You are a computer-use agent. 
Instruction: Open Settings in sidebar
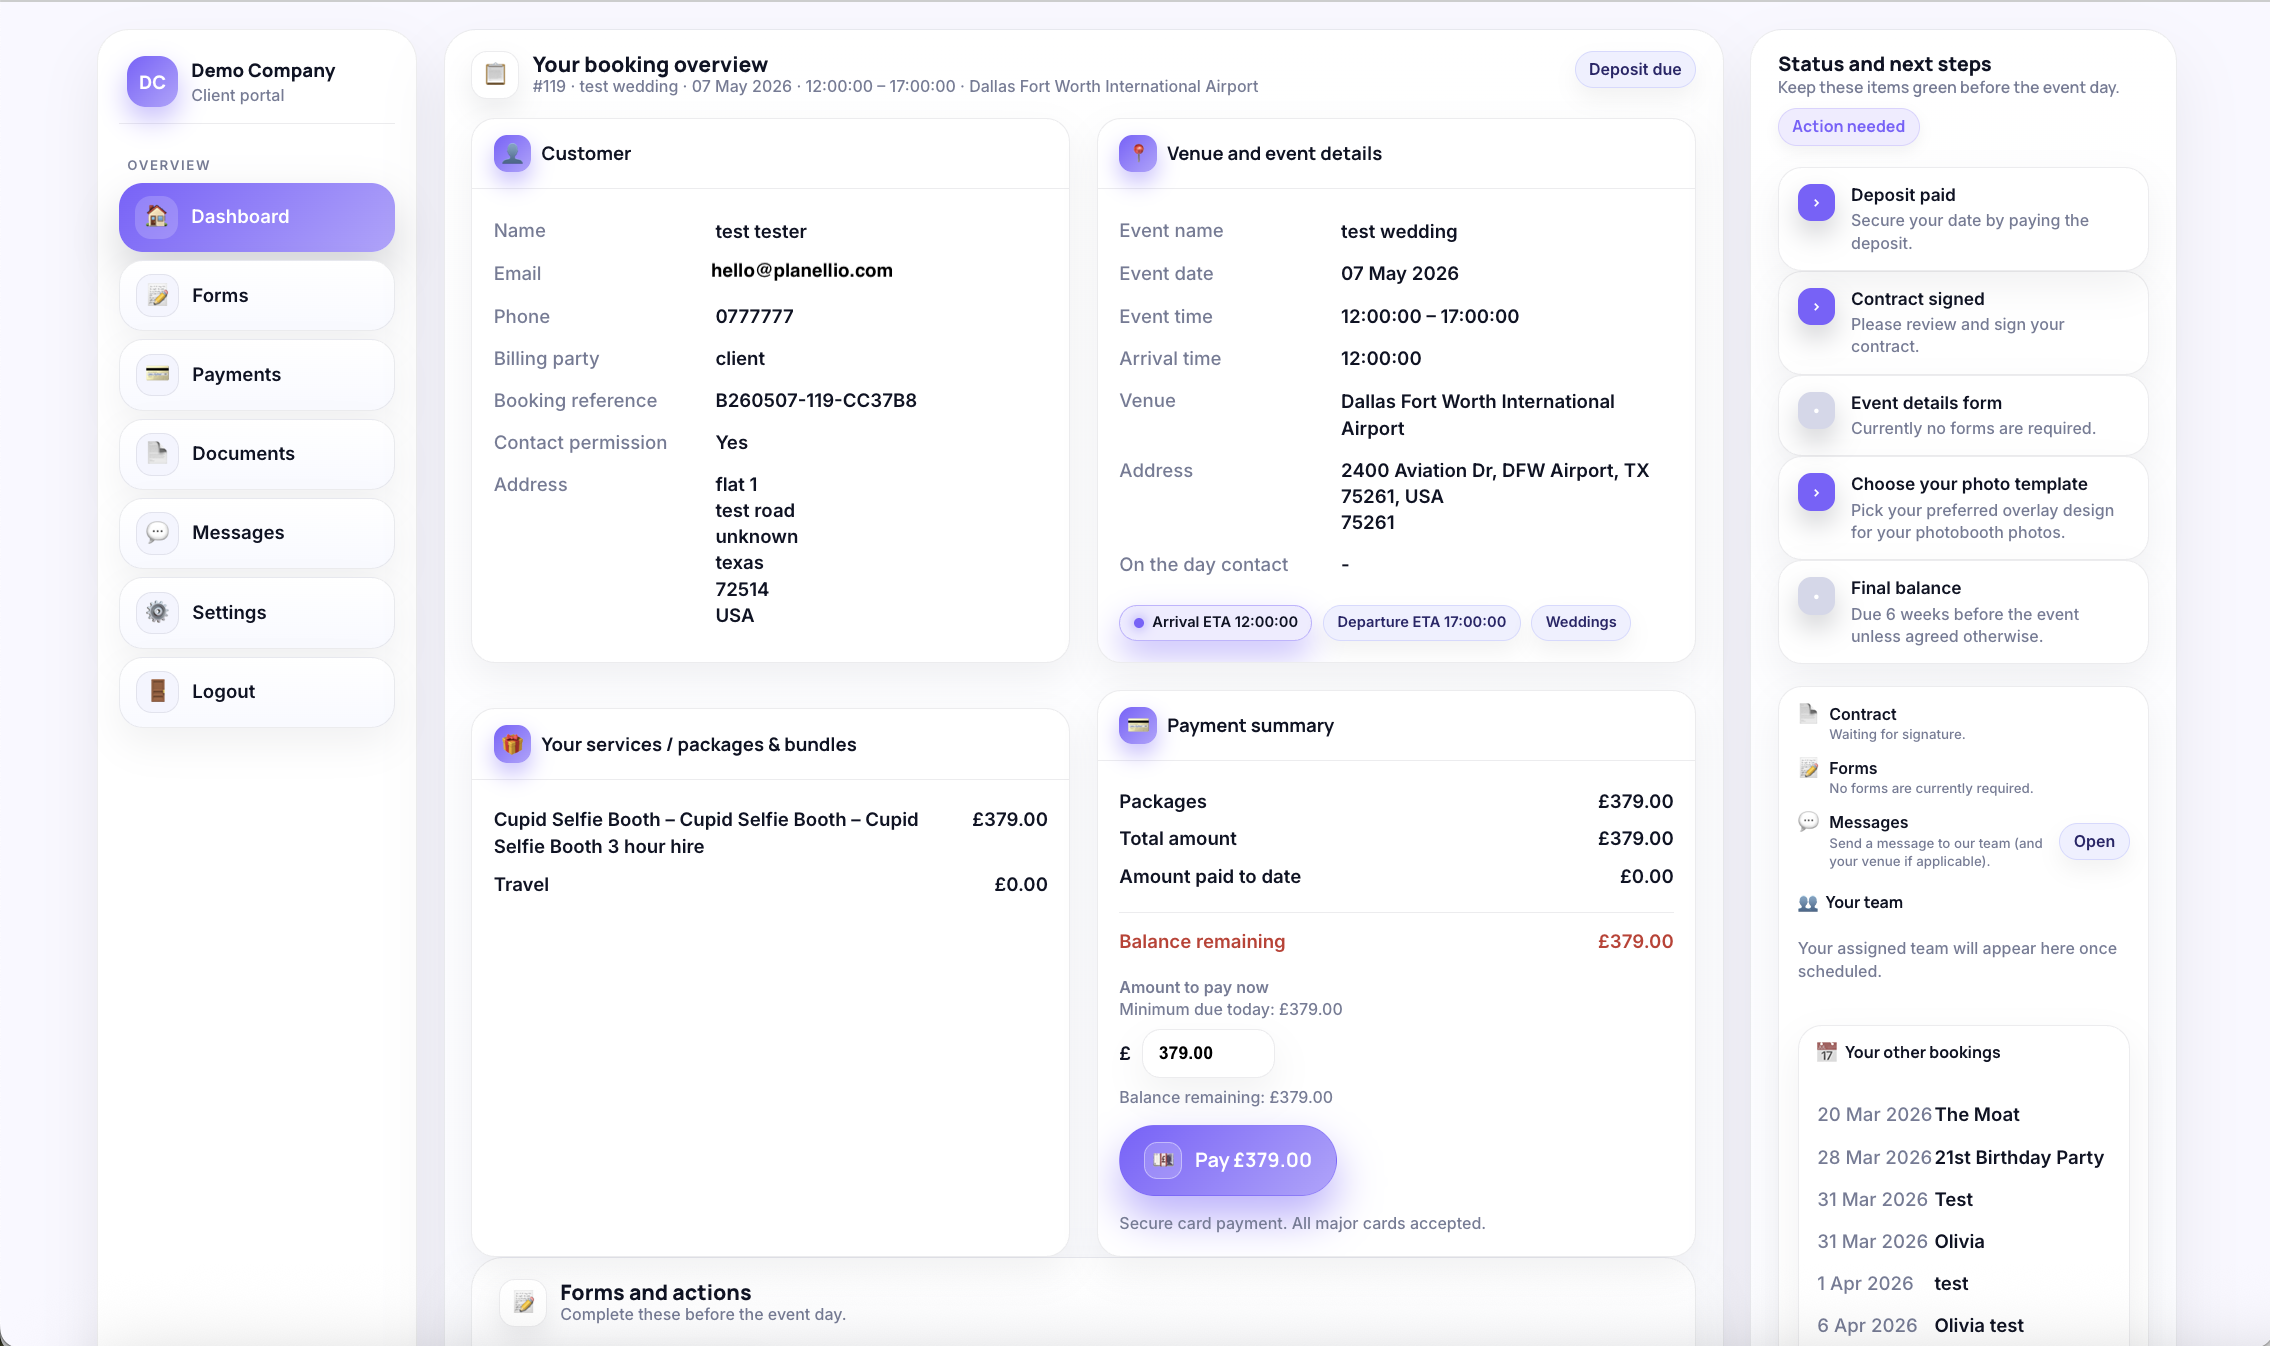(x=257, y=613)
